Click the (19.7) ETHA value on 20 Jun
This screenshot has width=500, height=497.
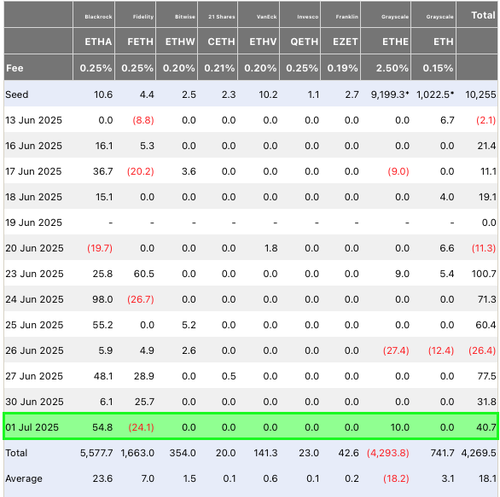[x=100, y=248]
